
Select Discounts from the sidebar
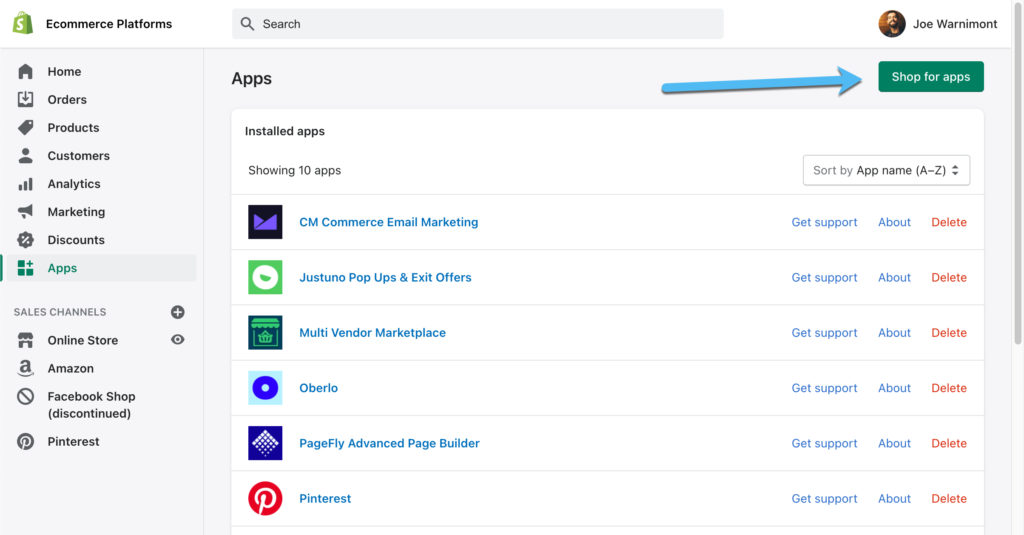point(76,240)
